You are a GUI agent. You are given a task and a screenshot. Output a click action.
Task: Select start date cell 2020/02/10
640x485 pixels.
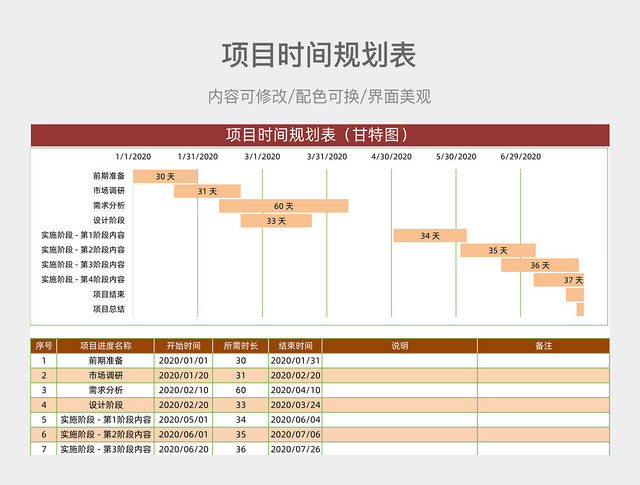coord(183,390)
